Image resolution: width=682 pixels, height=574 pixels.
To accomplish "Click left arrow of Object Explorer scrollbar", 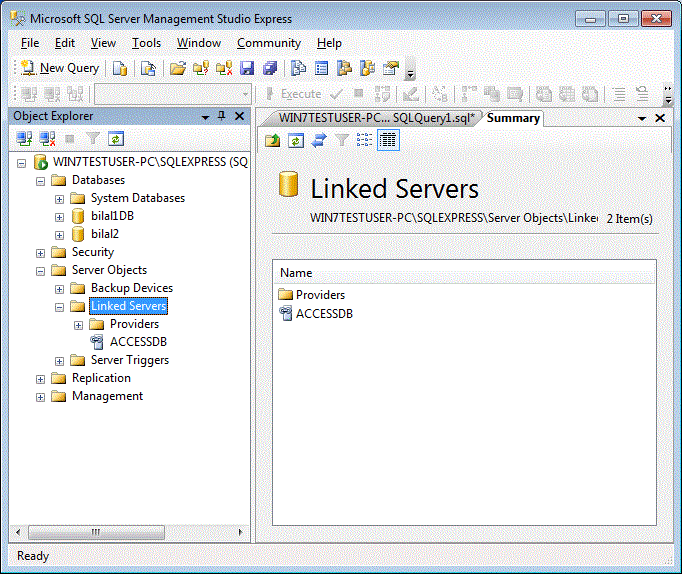I will (18, 532).
